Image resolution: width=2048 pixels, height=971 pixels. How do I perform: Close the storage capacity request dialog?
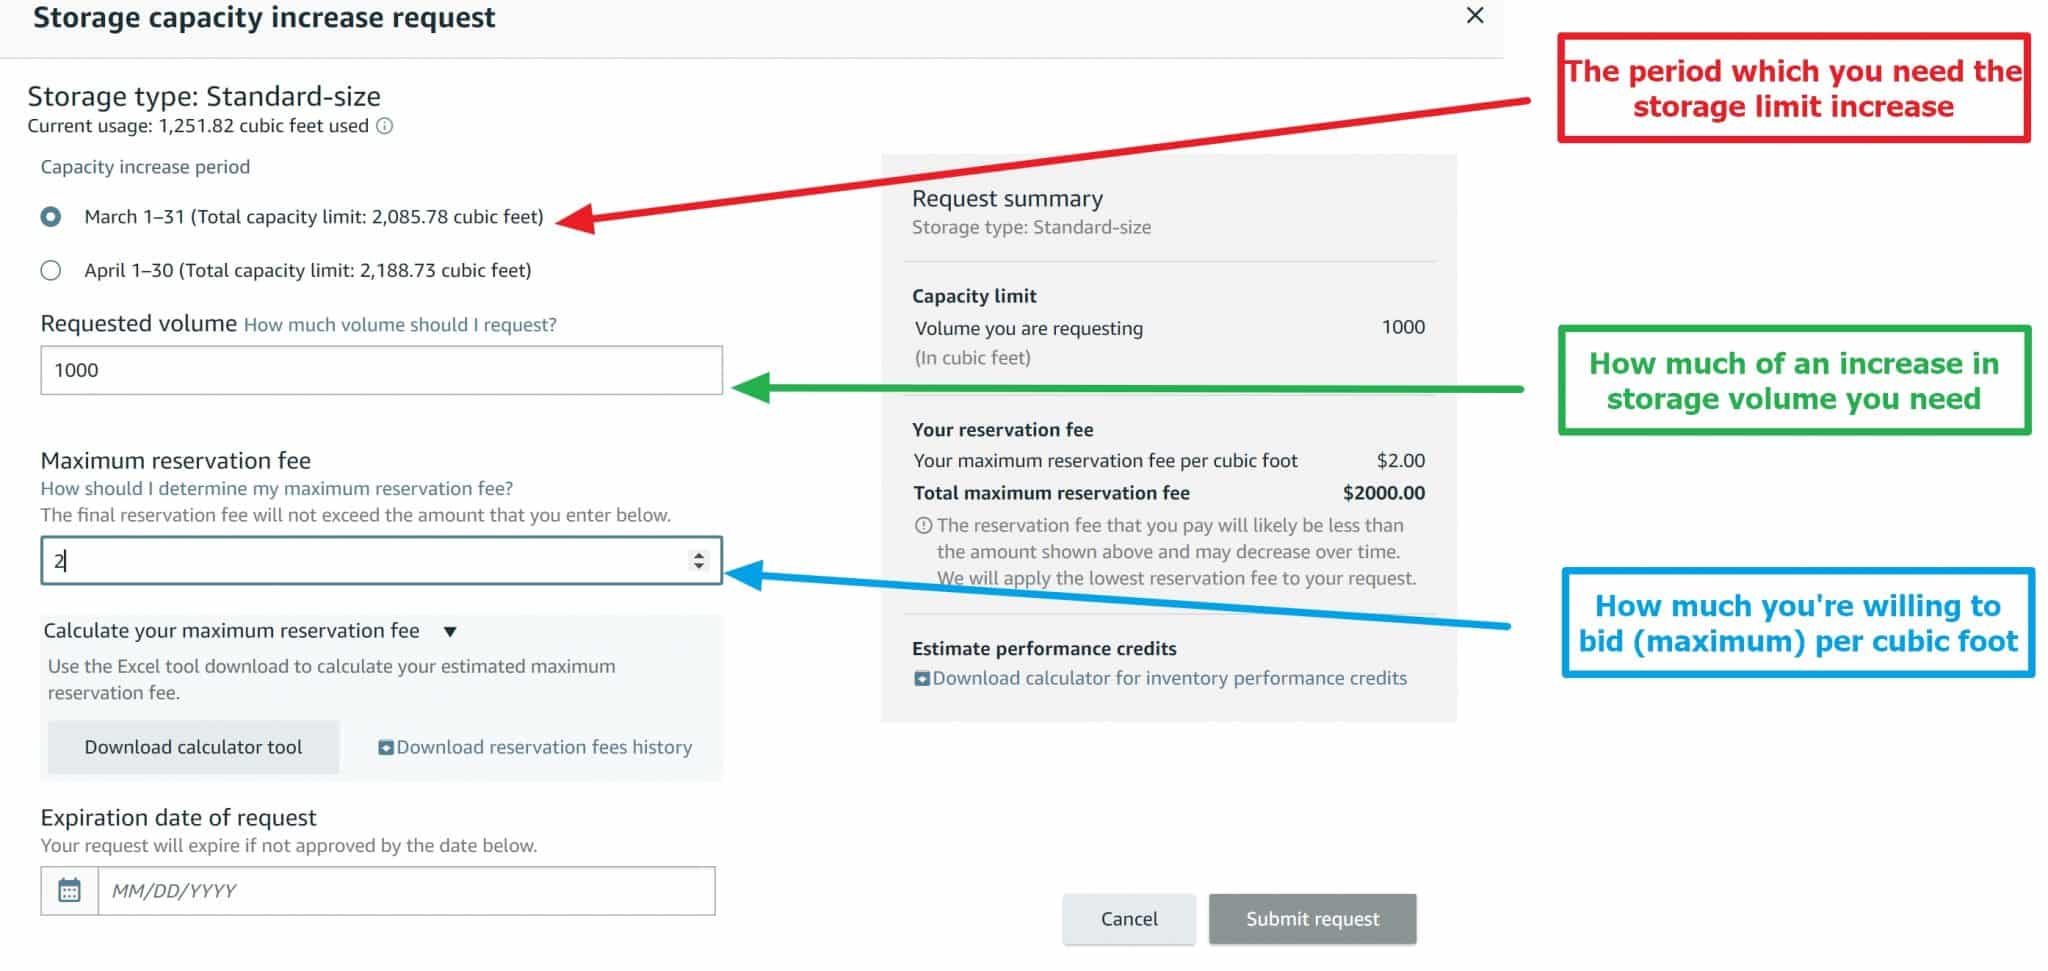point(1474,15)
